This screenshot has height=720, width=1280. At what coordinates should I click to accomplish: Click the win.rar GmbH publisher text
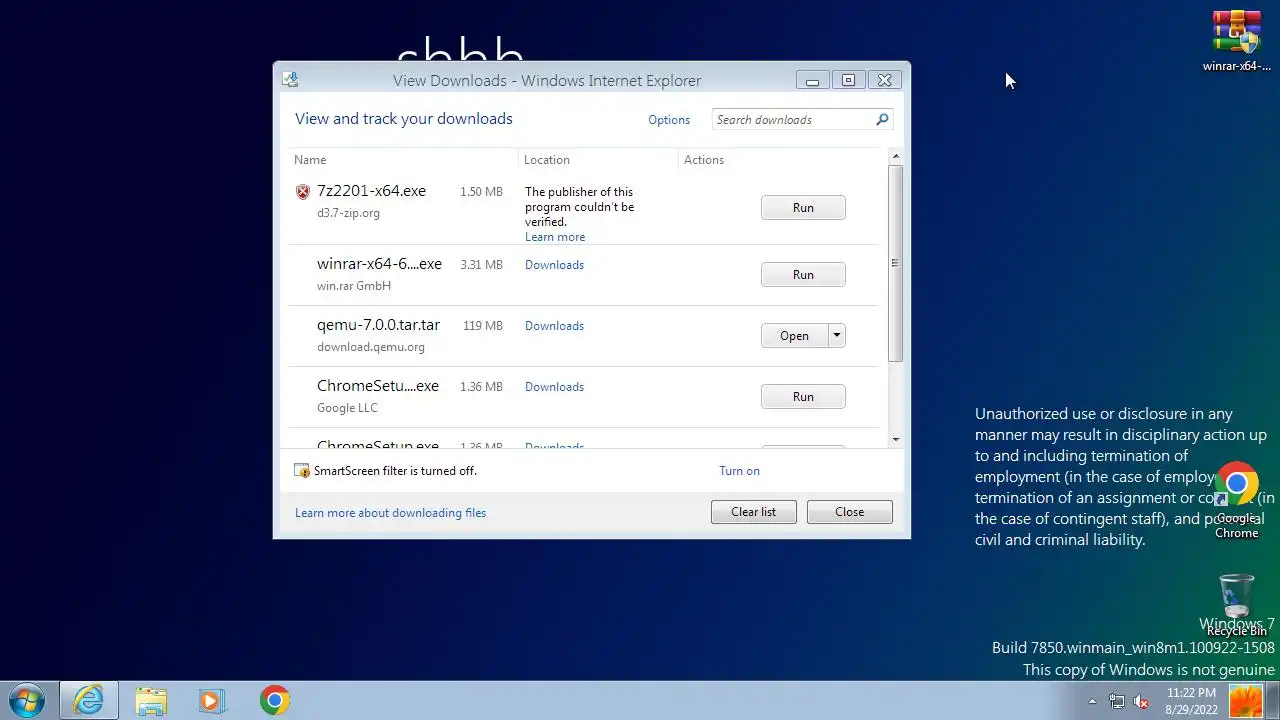354,286
